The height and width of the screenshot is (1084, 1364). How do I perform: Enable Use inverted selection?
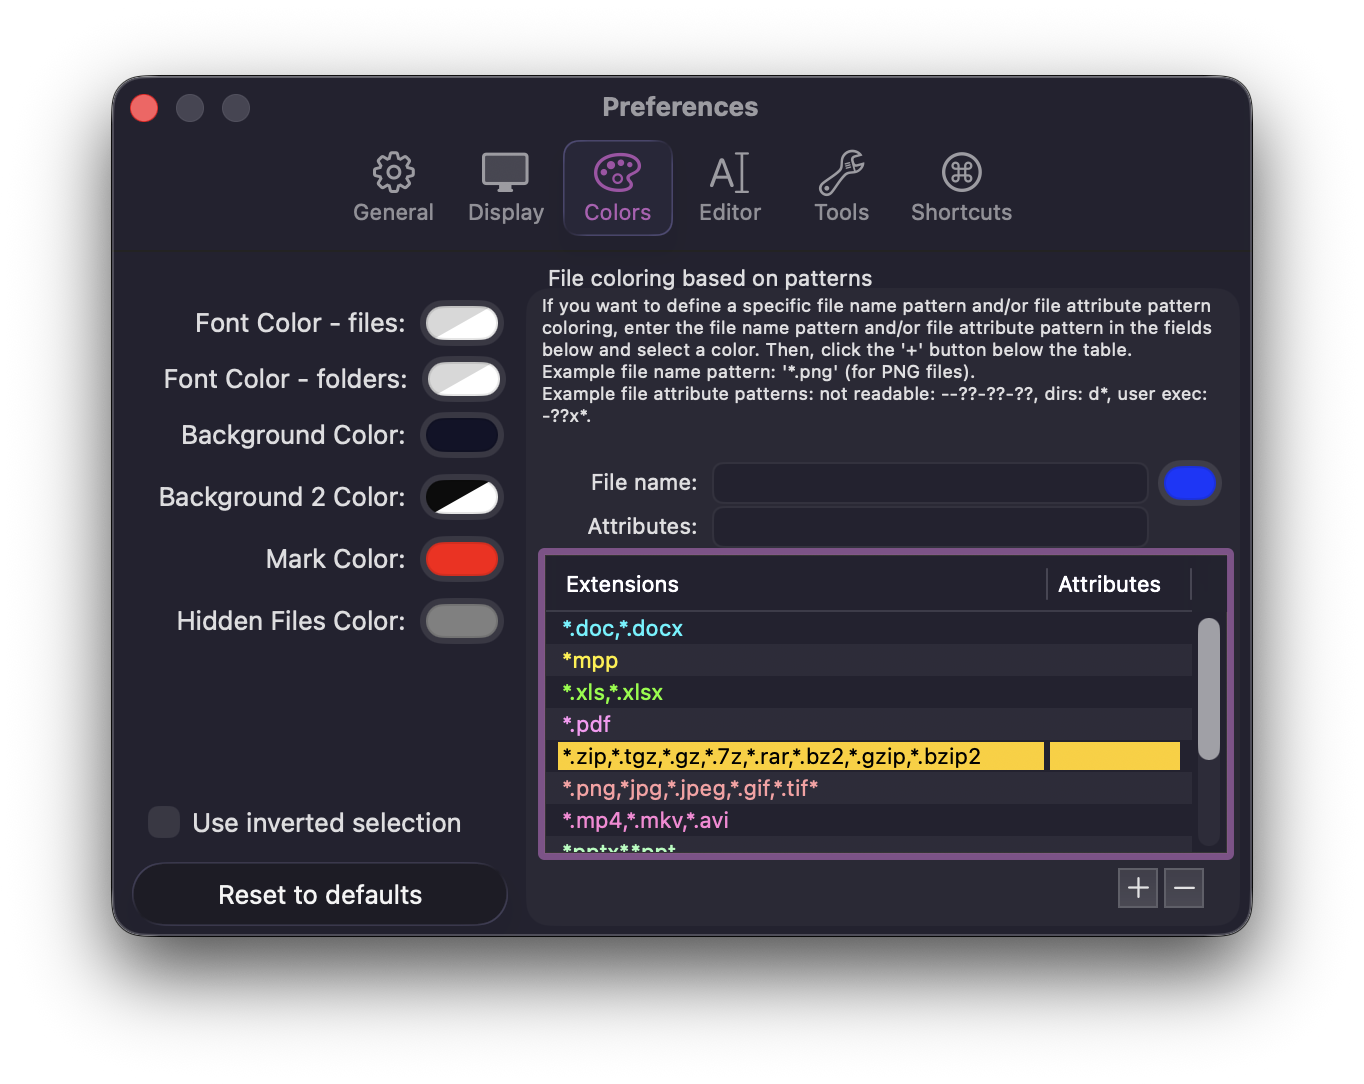pyautogui.click(x=164, y=822)
